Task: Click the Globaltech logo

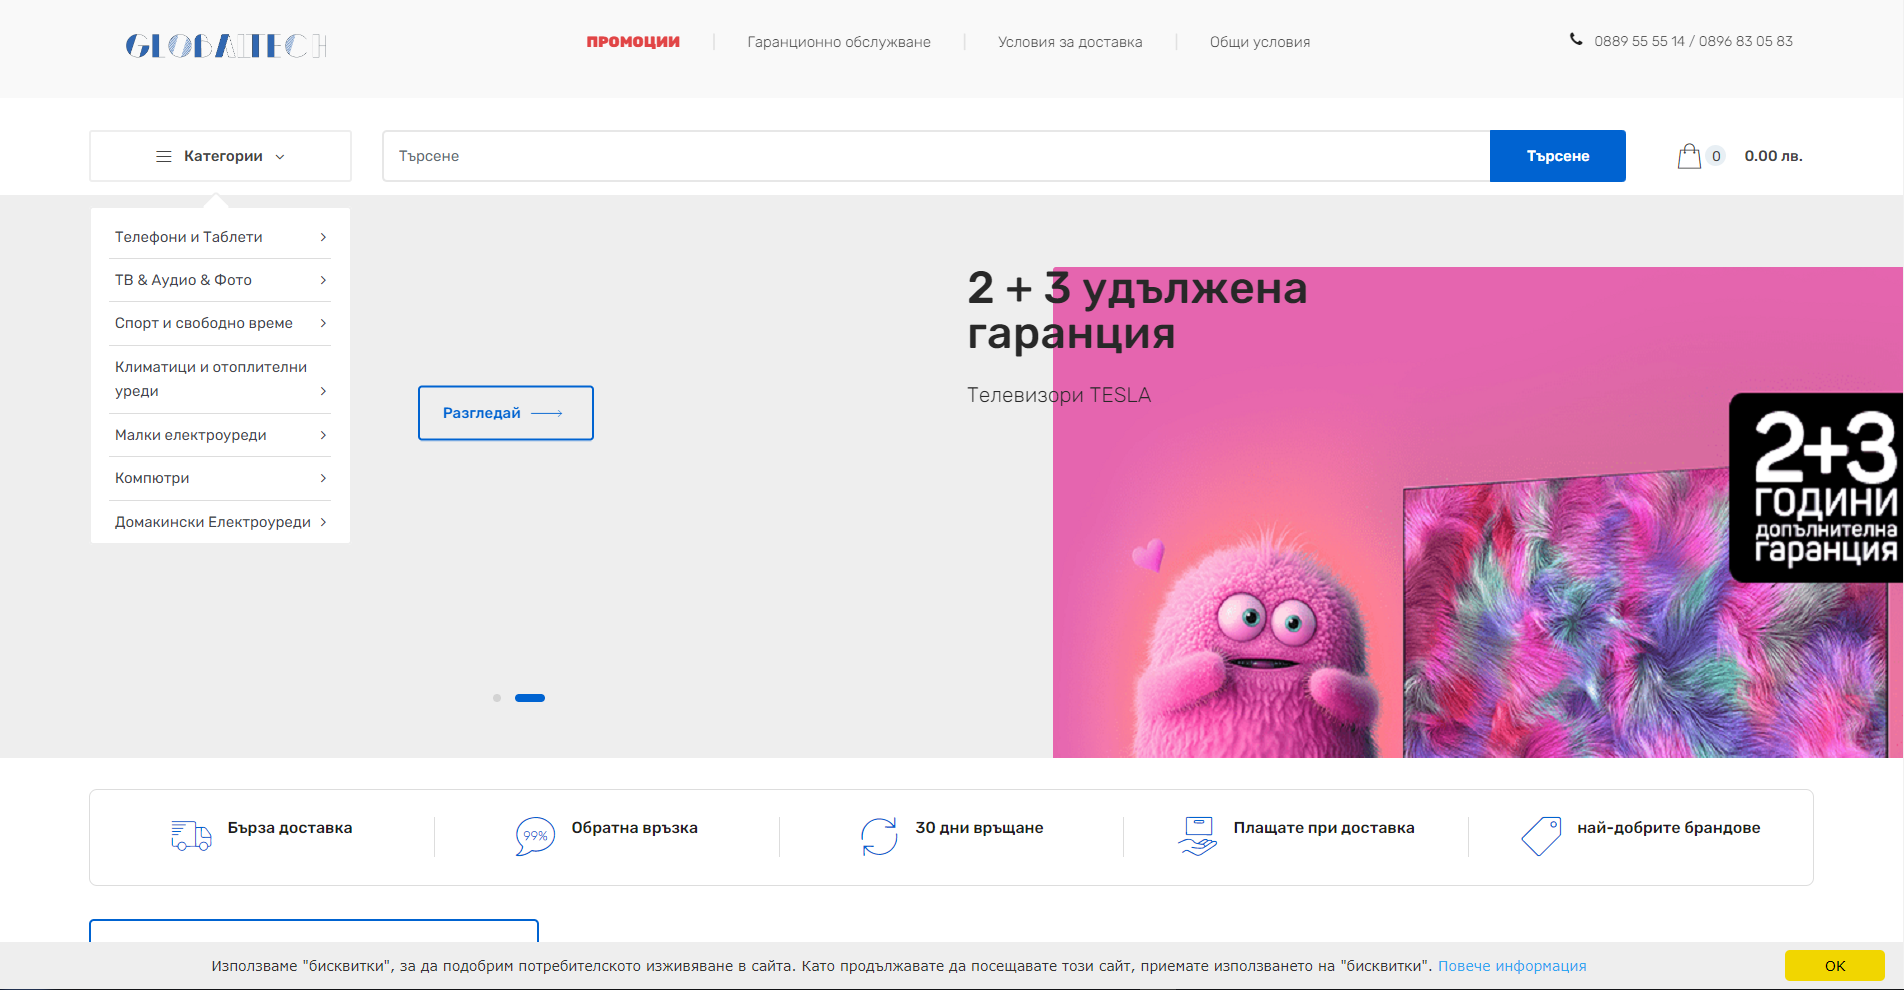Action: [x=226, y=46]
